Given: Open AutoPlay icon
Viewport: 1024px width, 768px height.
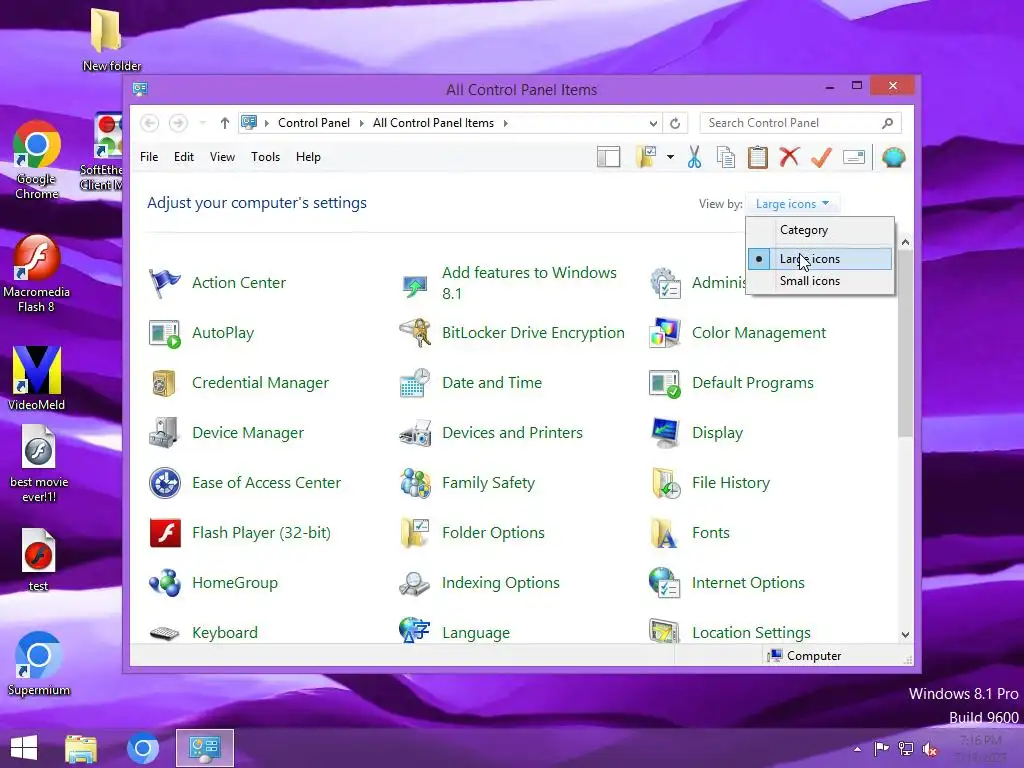Looking at the screenshot, I should click(x=165, y=333).
